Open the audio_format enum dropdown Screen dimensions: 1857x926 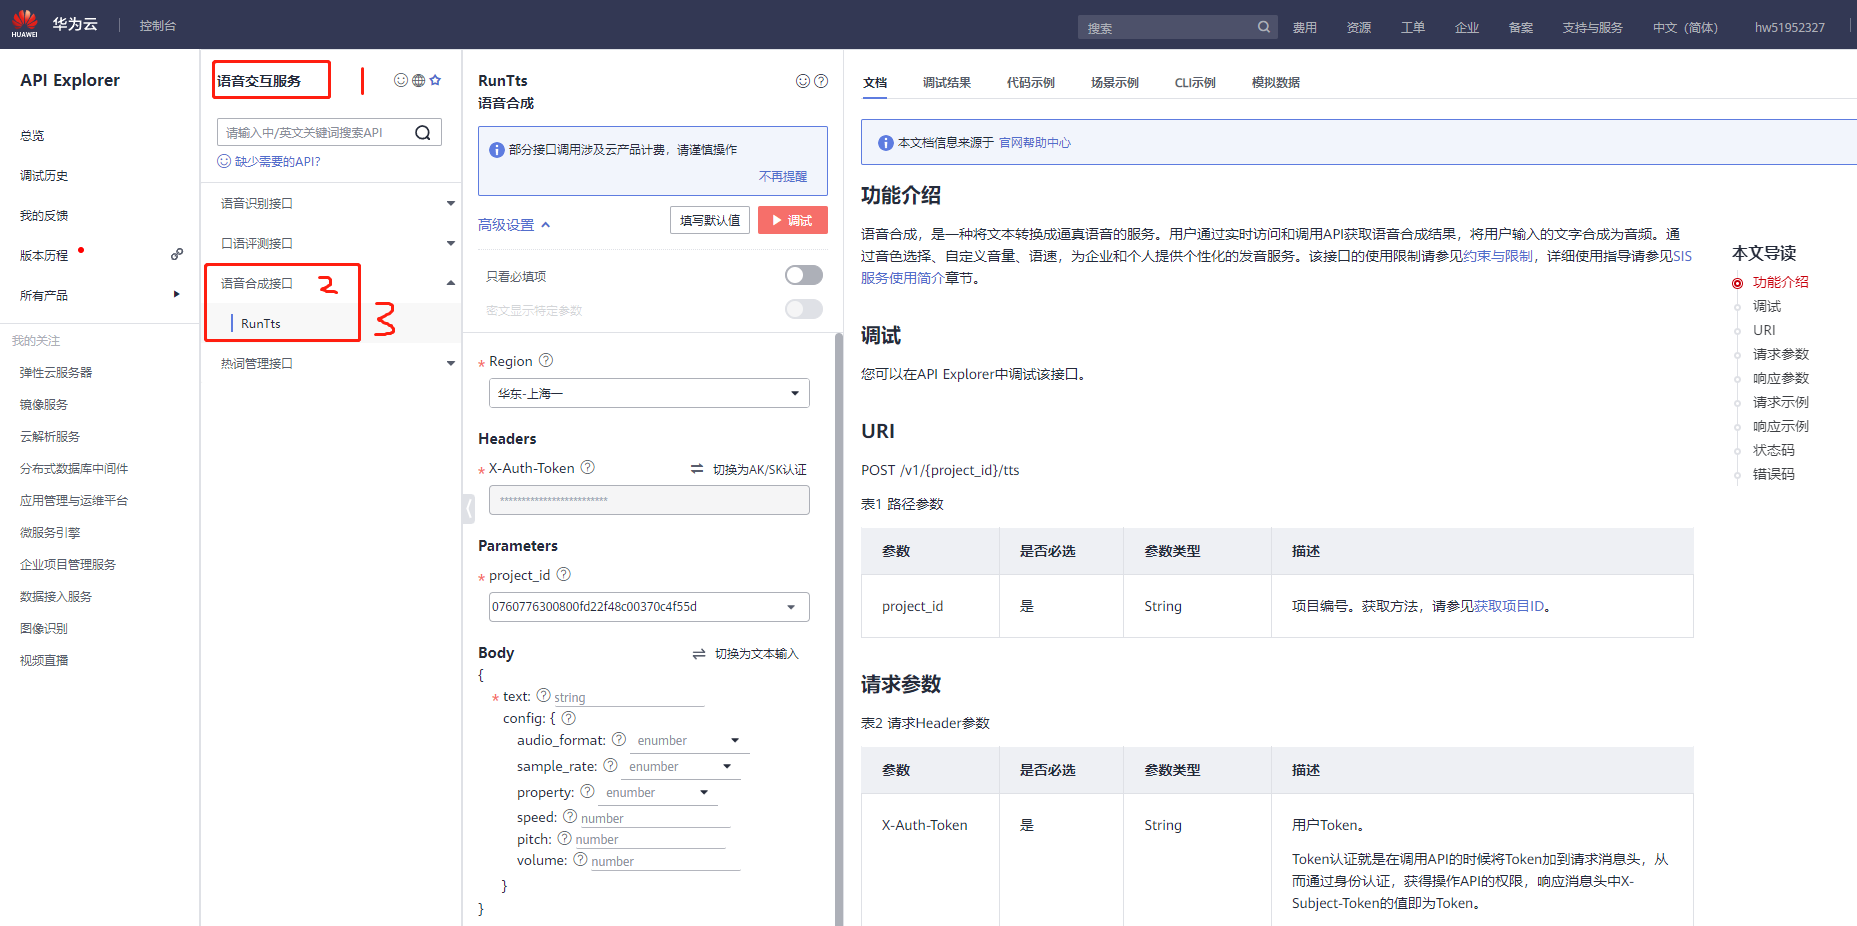coord(689,741)
